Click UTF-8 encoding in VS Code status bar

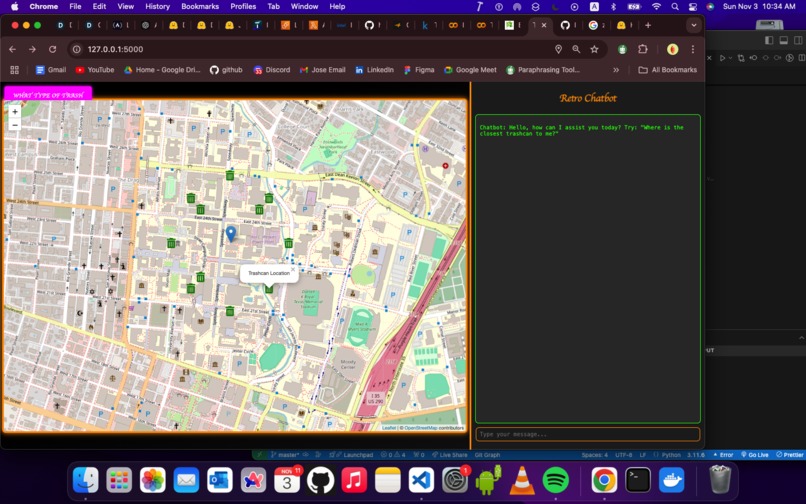pos(624,455)
